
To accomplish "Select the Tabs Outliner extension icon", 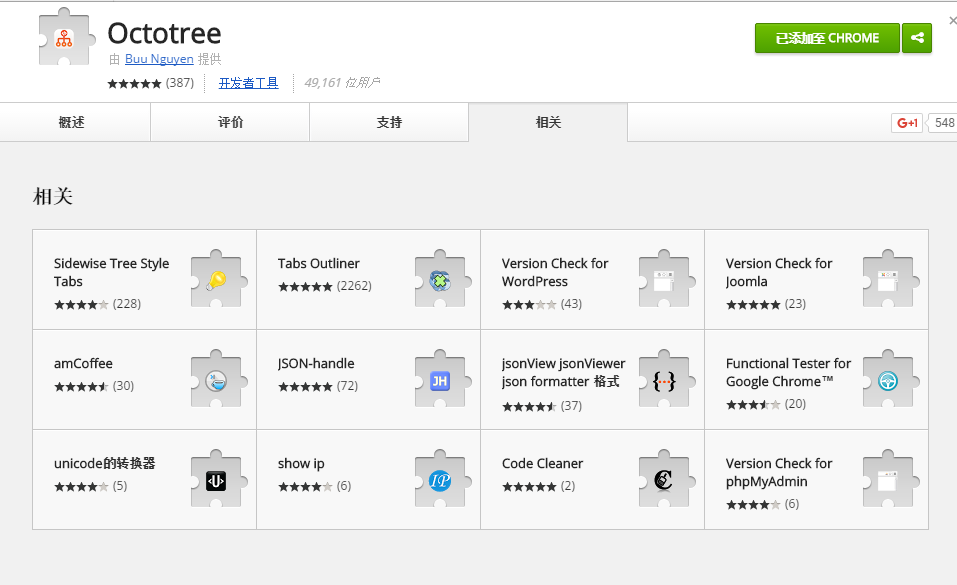I will 441,278.
